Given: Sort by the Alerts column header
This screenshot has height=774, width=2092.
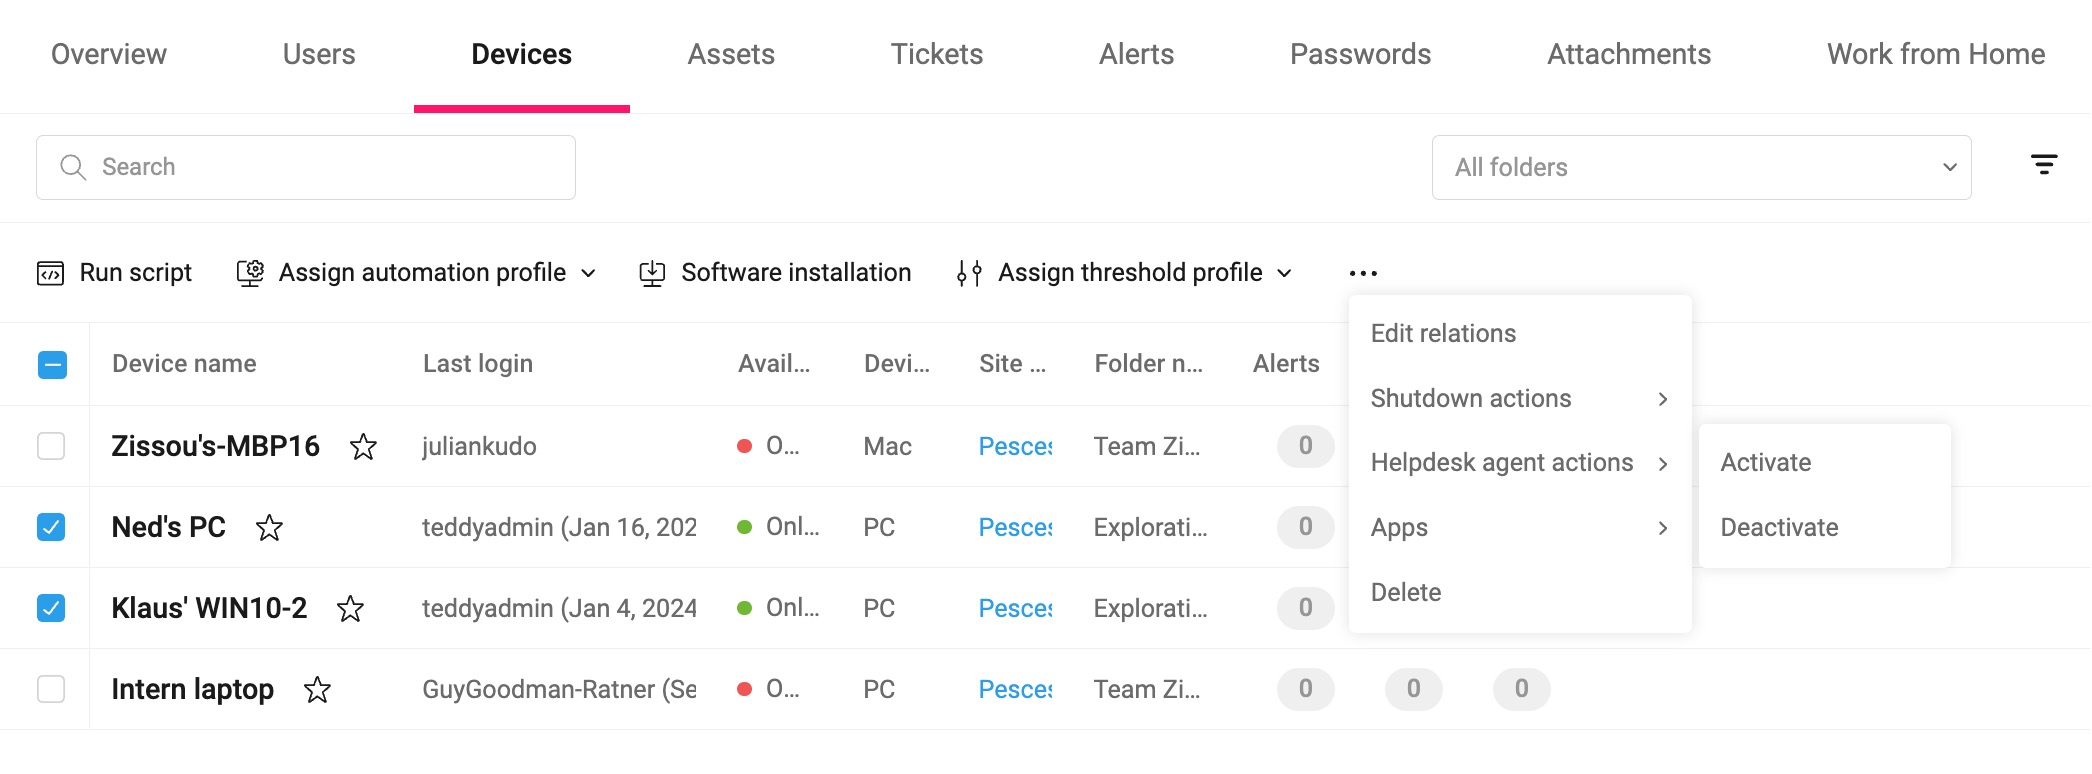Looking at the screenshot, I should 1286,364.
